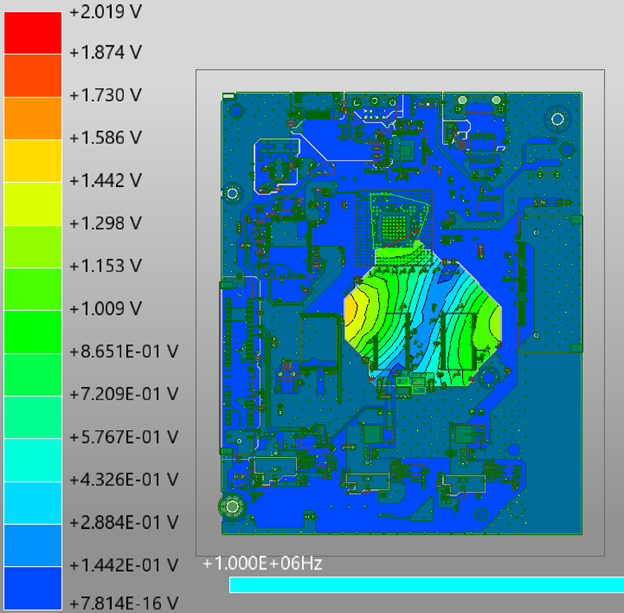Click the +7.814E-16 V minimum legend label

pos(123,603)
